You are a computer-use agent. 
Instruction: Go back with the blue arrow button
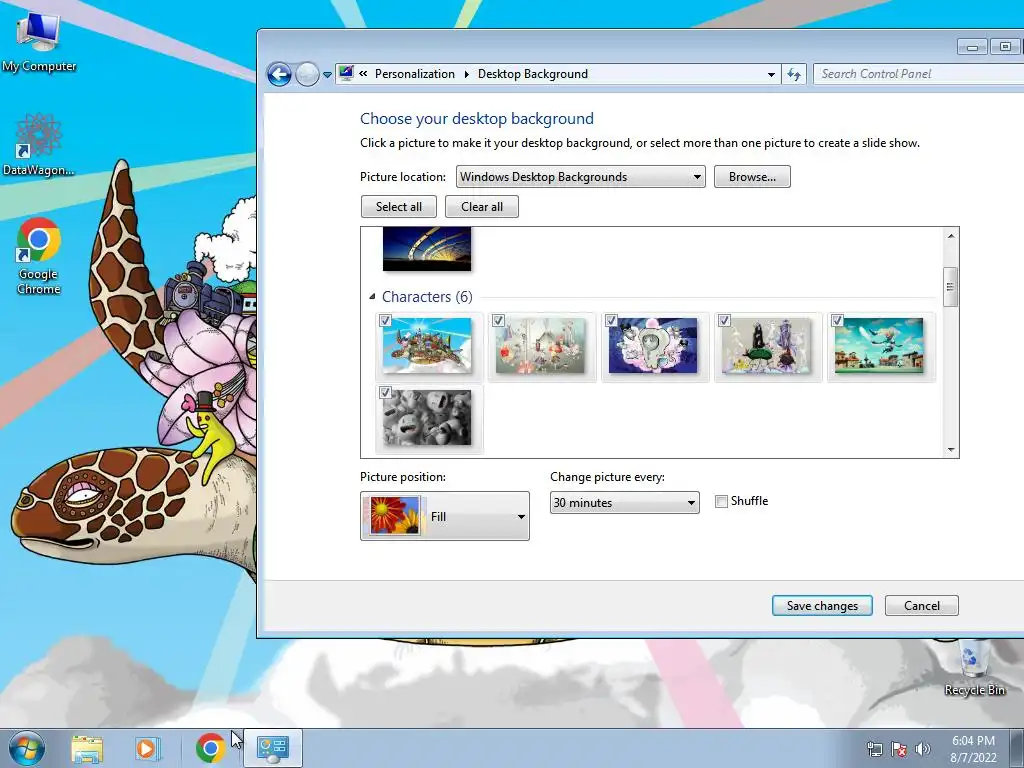click(280, 74)
